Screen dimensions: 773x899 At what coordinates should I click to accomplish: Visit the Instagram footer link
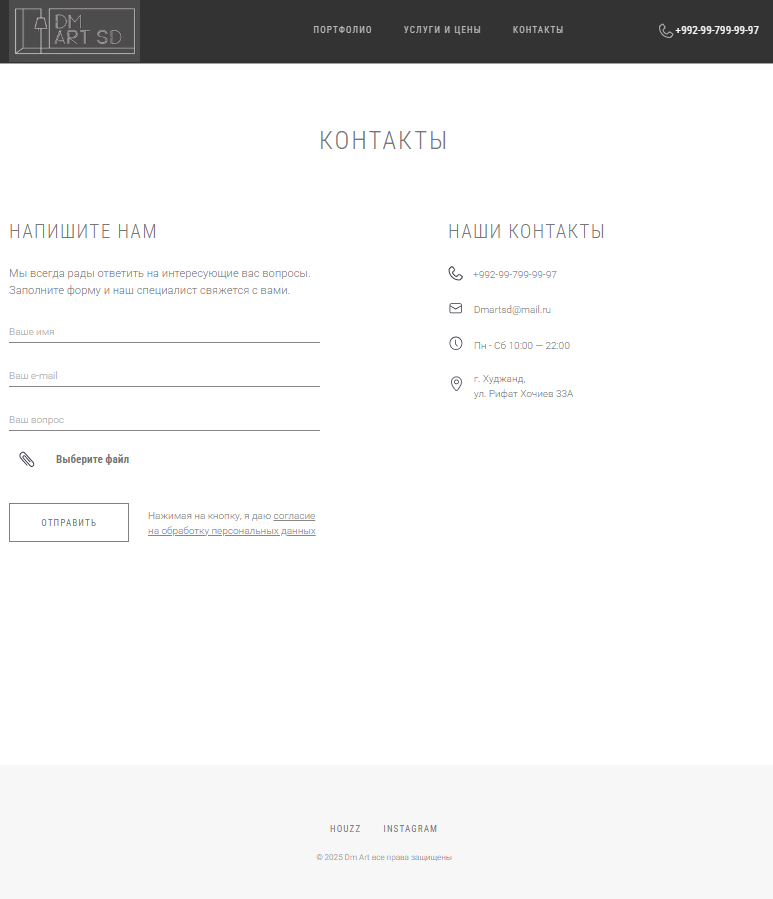[410, 829]
